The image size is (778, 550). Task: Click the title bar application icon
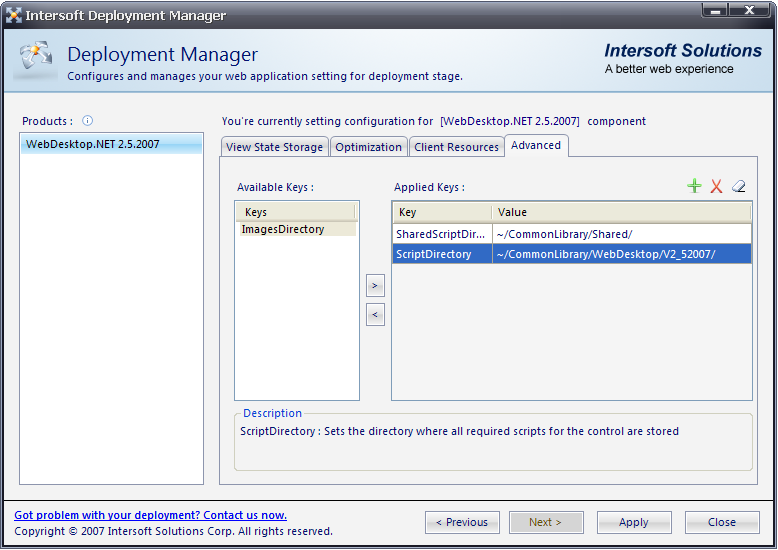14,15
